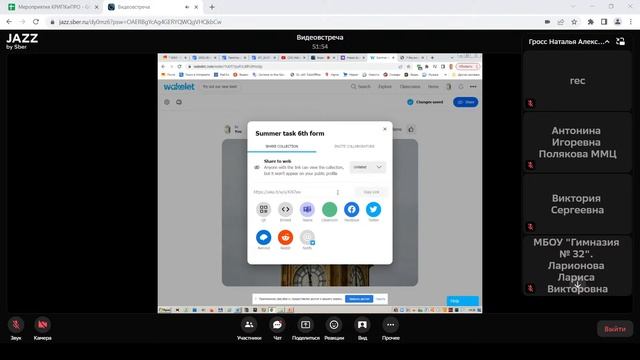Click Search in the shared Wakelet header

pos(361,87)
